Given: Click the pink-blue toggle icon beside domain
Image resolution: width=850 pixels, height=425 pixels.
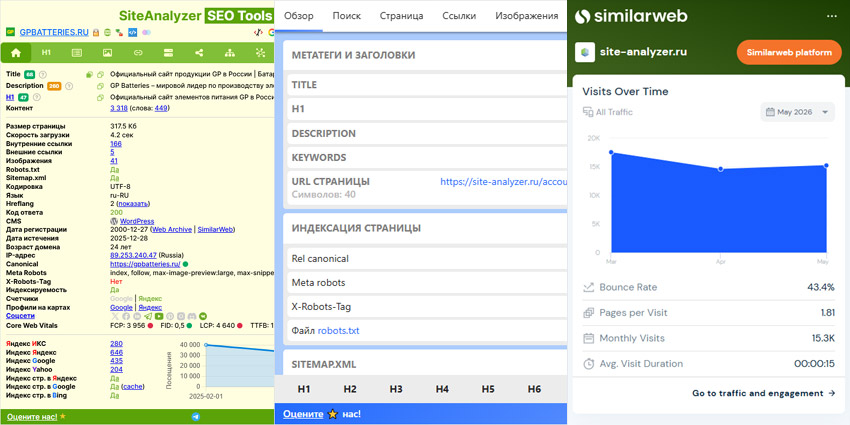Looking at the screenshot, I should (x=146, y=33).
